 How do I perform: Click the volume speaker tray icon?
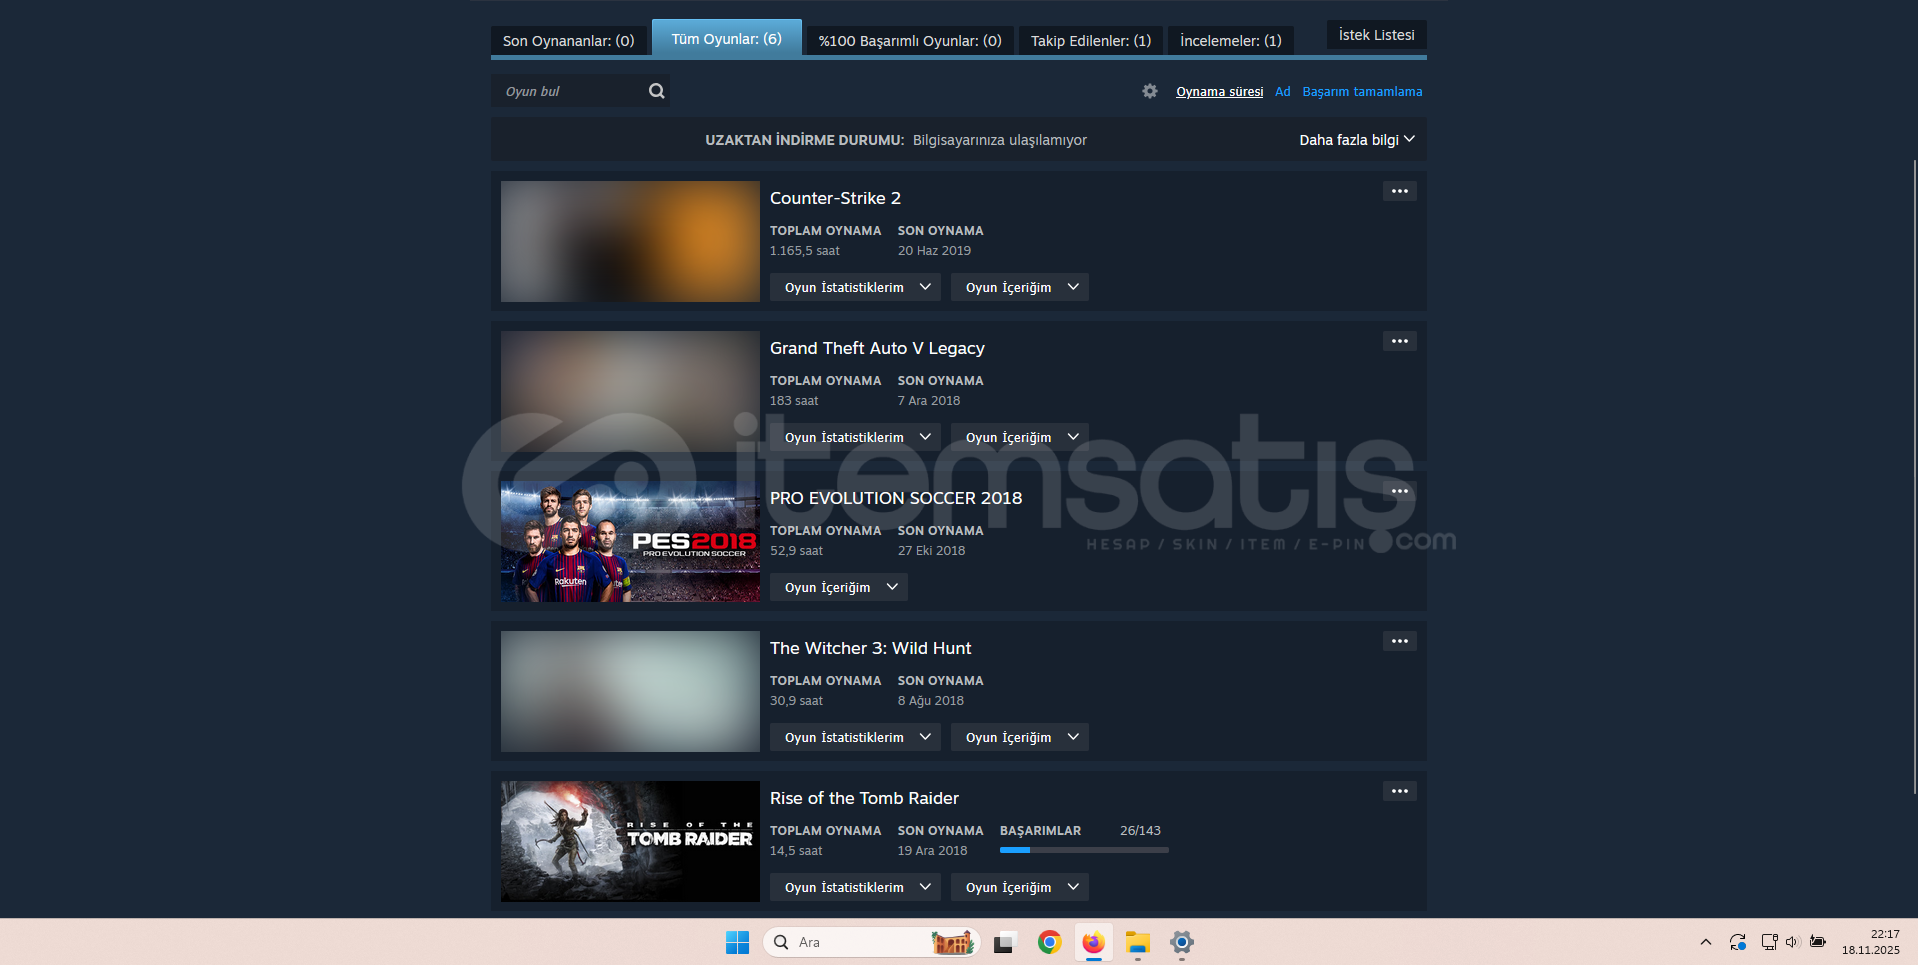[1792, 942]
